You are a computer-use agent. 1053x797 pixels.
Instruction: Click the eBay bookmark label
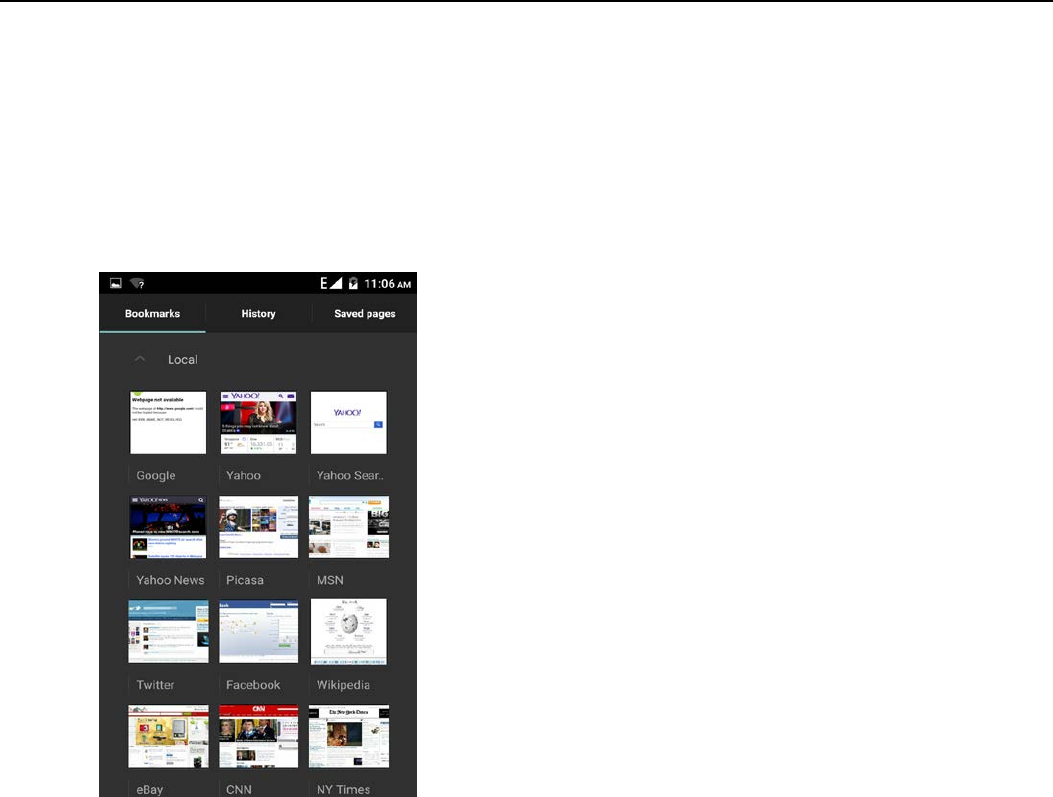[x=150, y=790]
